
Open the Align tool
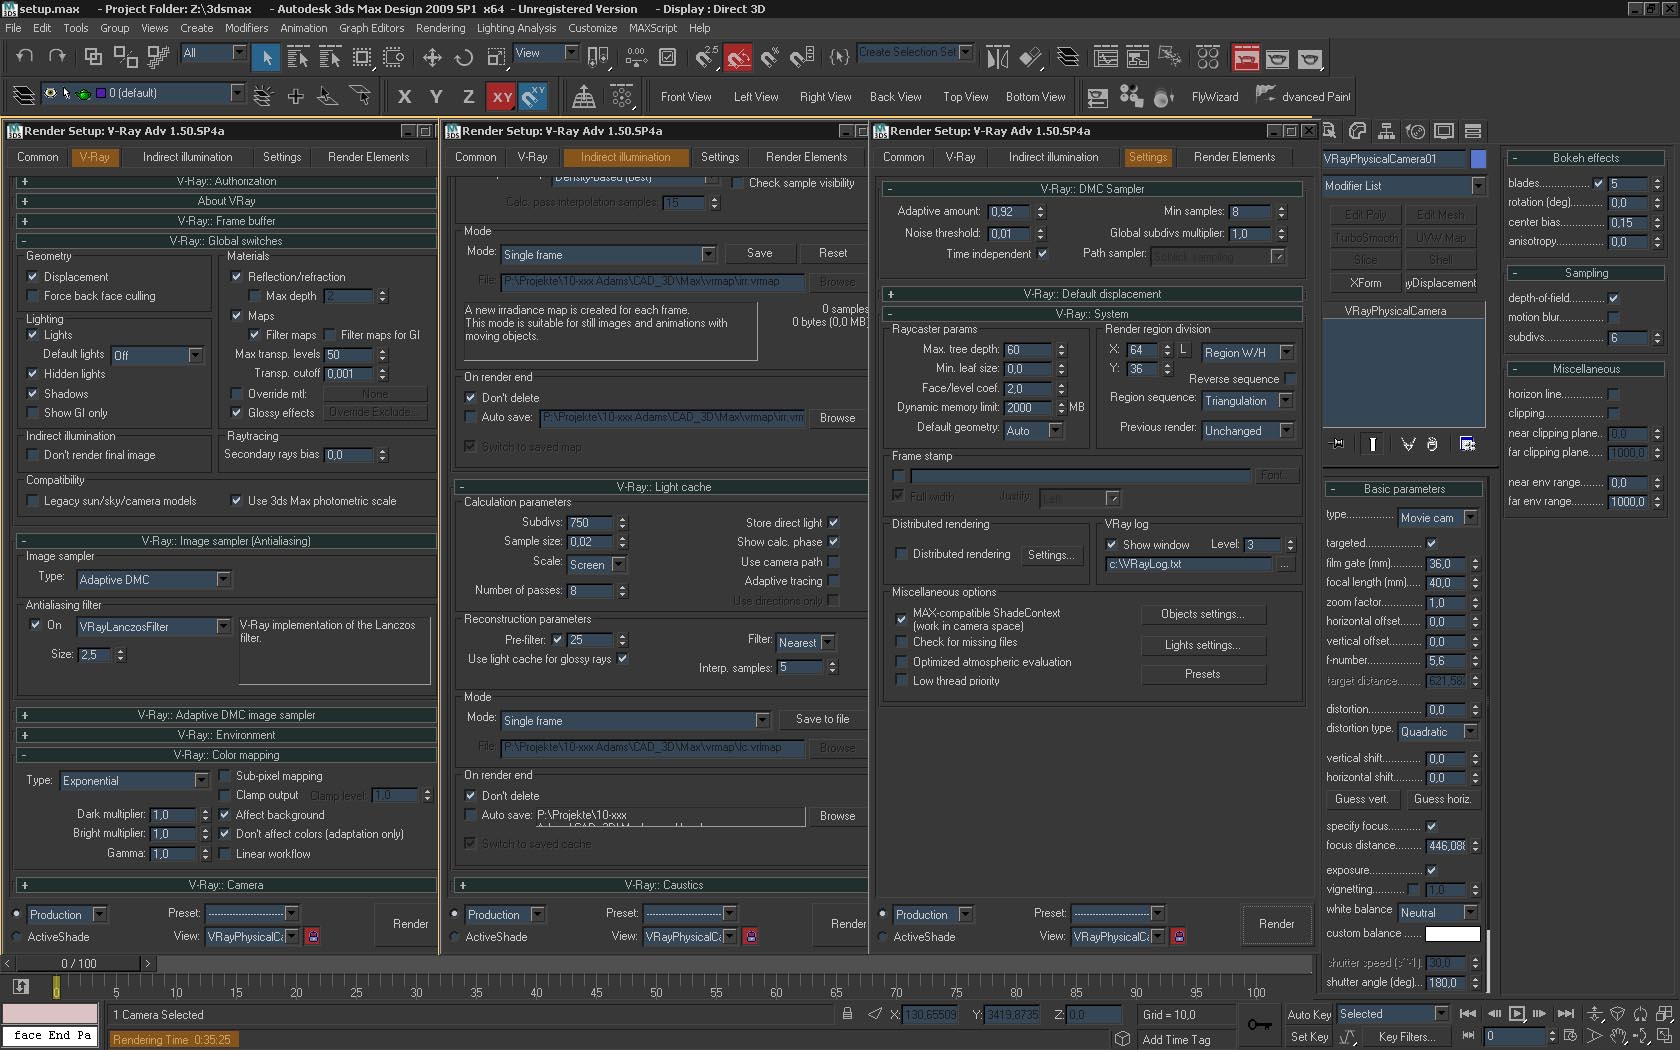[x=1030, y=57]
